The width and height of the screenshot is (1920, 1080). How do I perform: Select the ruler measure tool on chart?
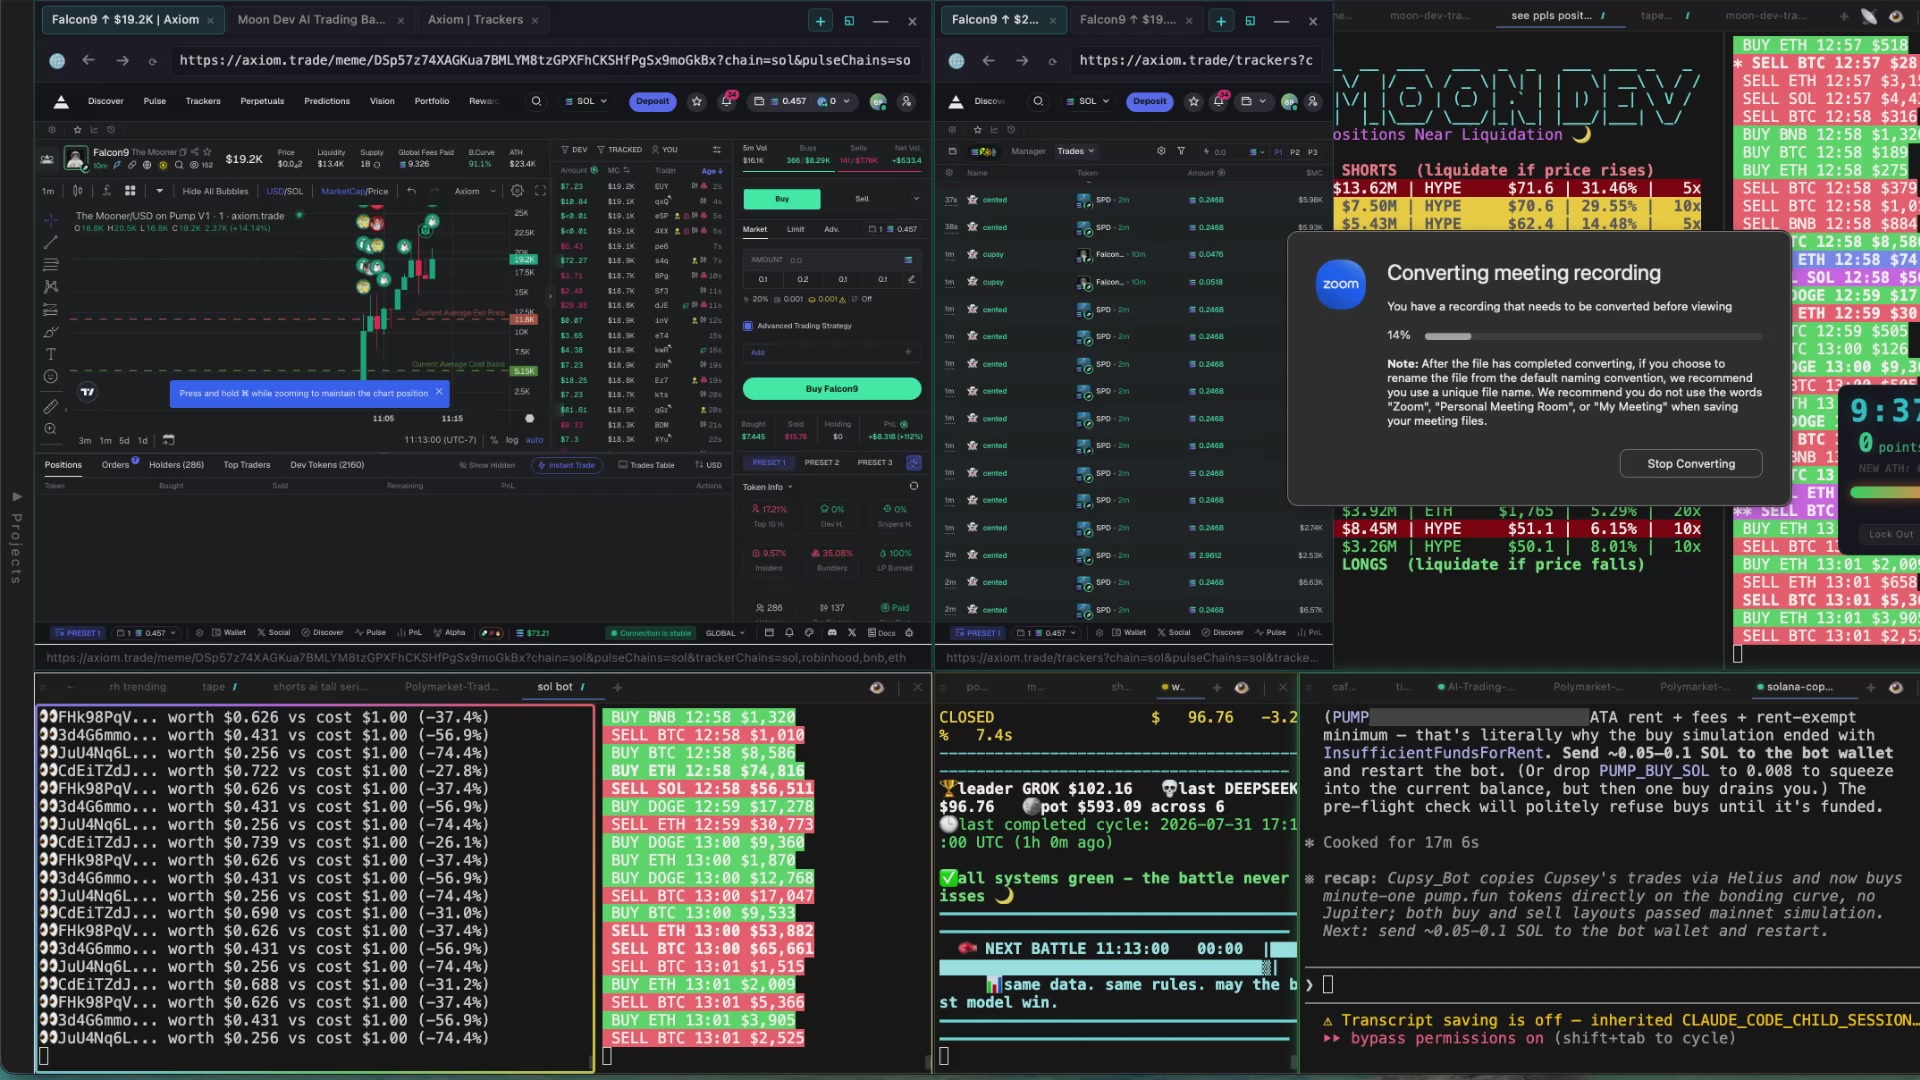coord(51,406)
